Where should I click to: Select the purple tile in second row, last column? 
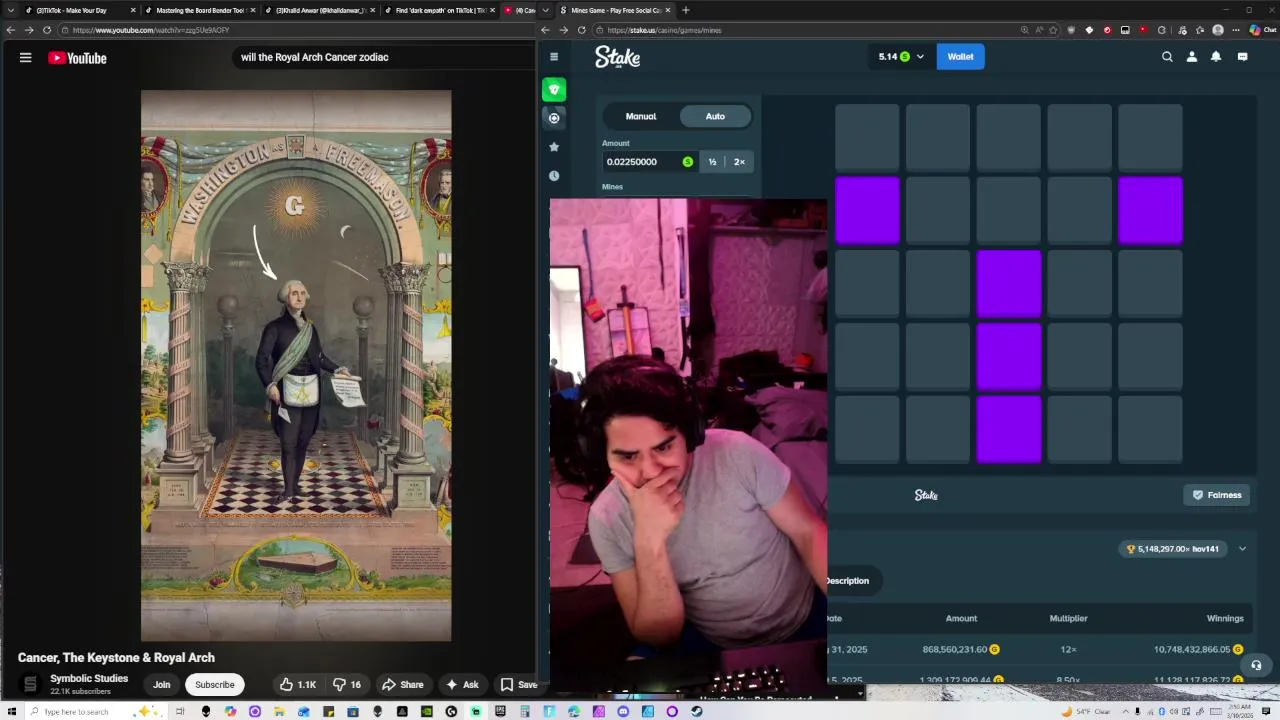[1150, 210]
